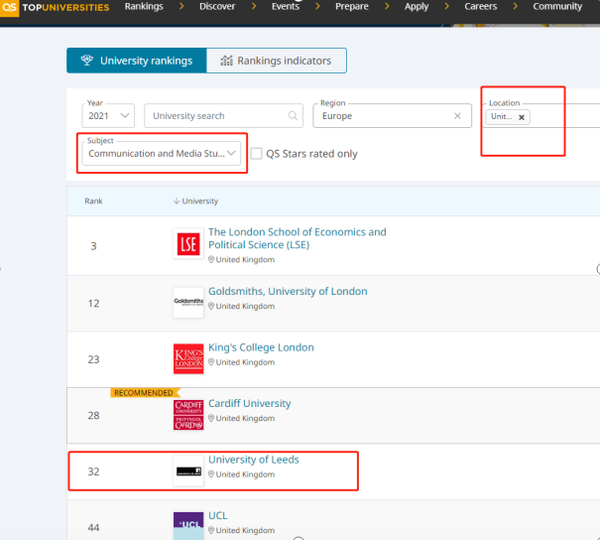Expand chevron next to Events
Image resolution: width=600 pixels, height=540 pixels.
317,7
